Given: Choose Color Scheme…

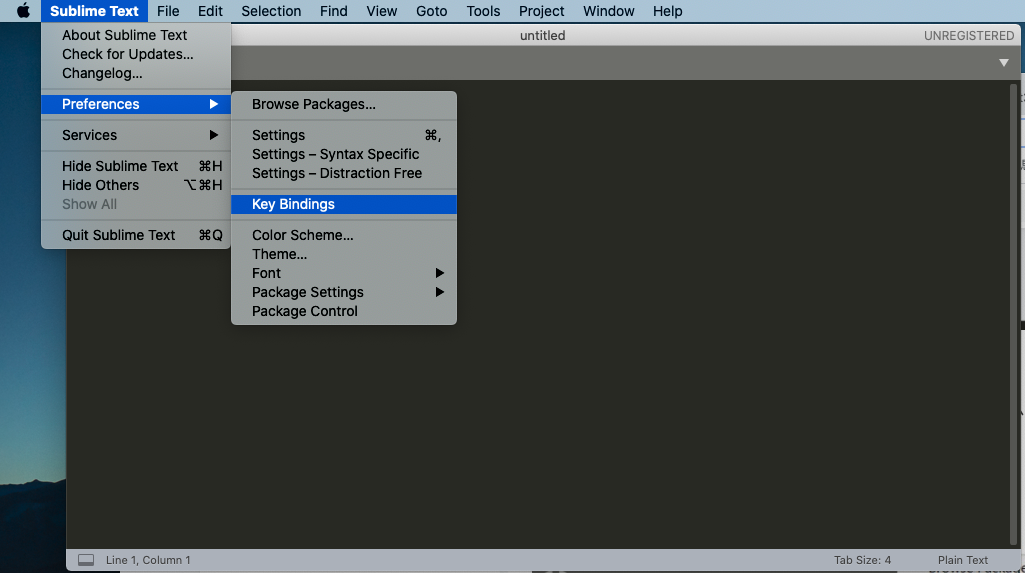Looking at the screenshot, I should (x=344, y=235).
